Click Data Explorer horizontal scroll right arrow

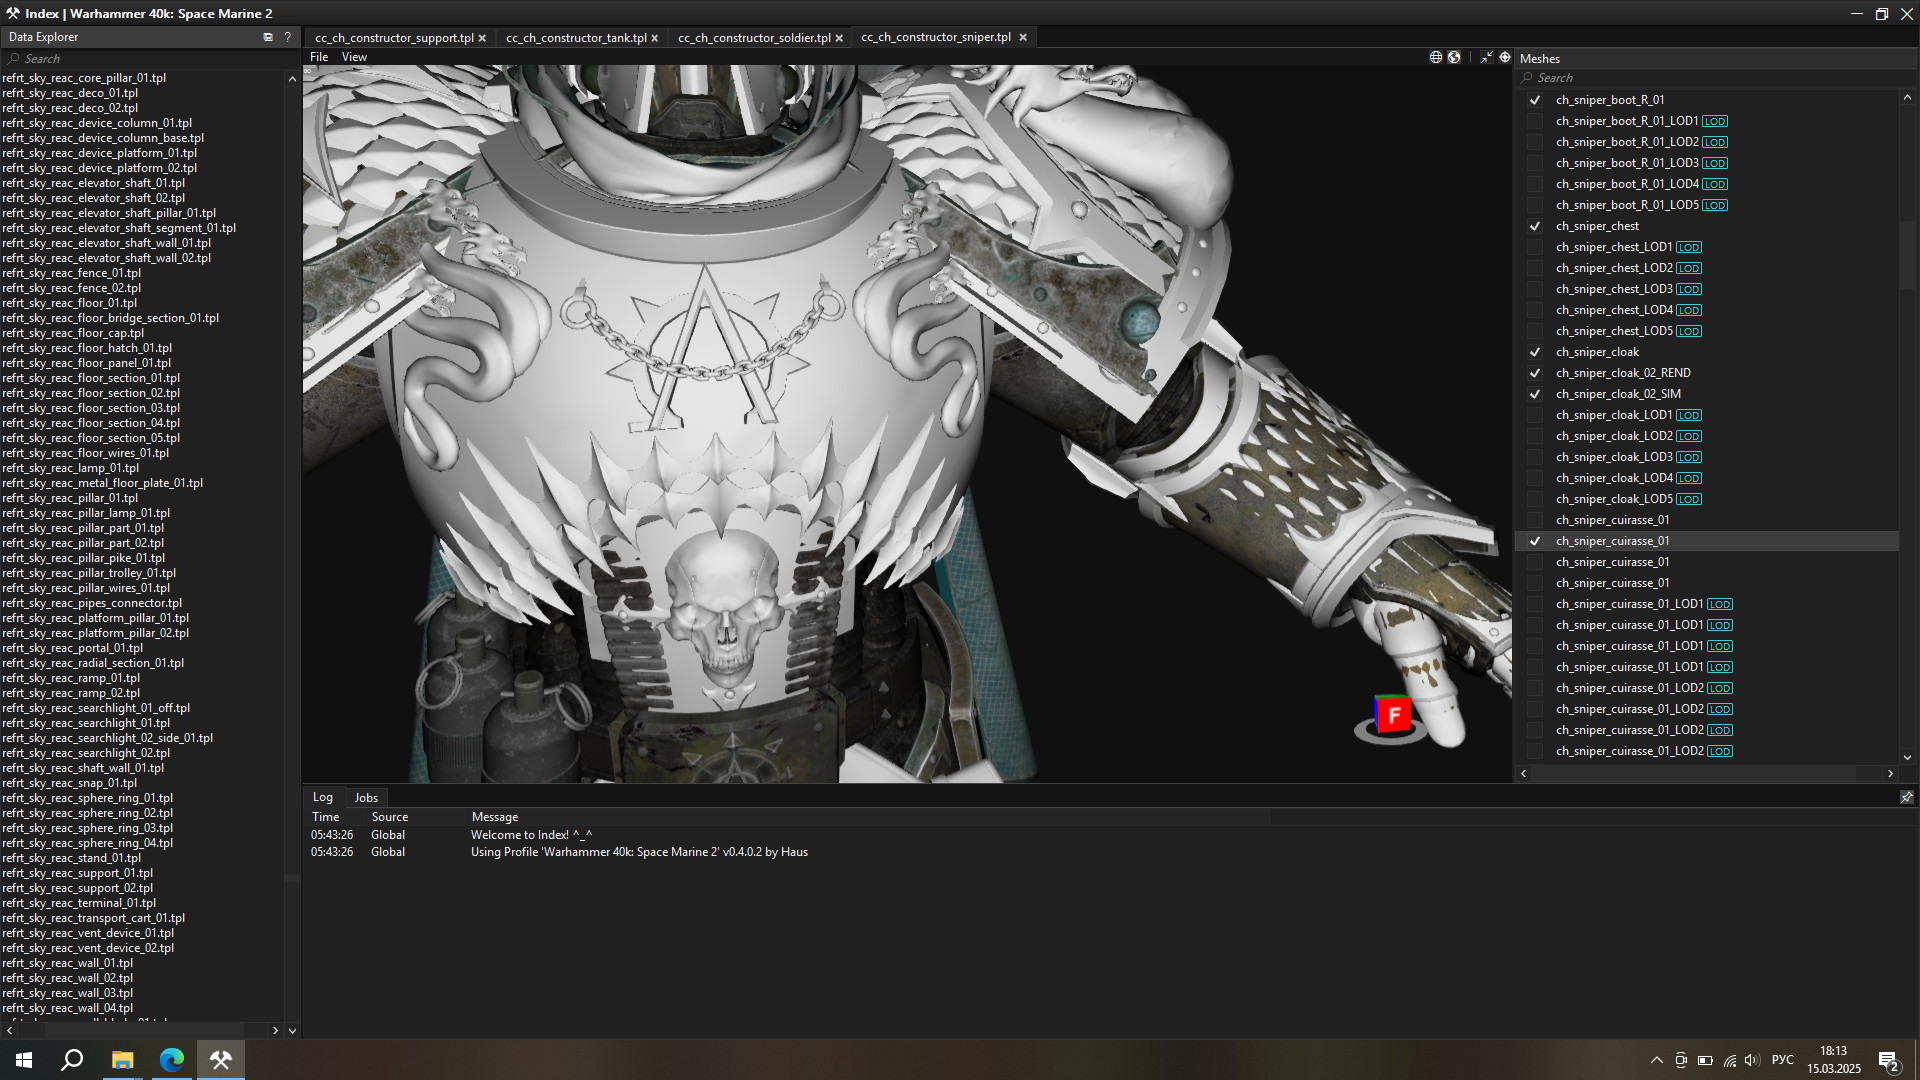(x=275, y=1030)
